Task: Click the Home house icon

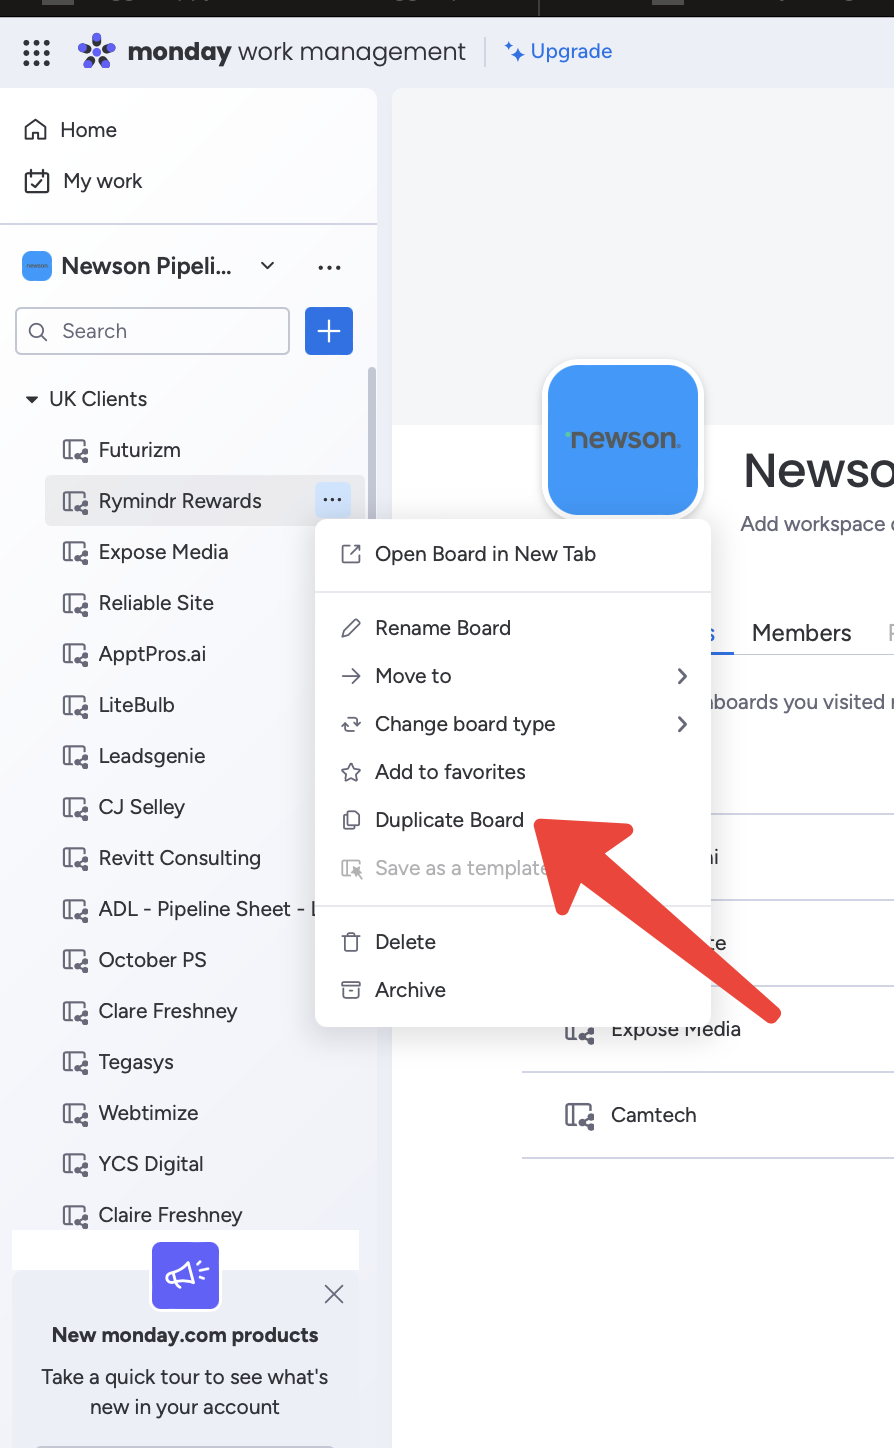Action: (36, 130)
